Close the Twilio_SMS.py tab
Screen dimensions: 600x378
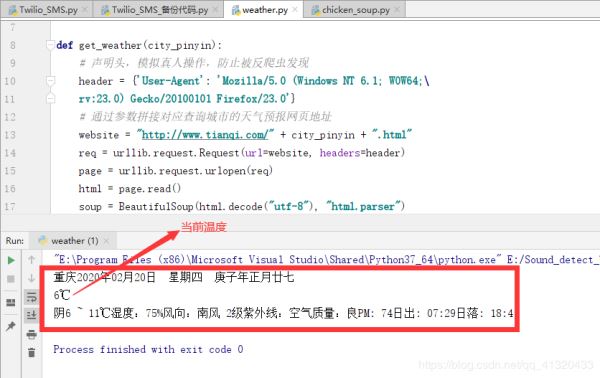pos(85,10)
